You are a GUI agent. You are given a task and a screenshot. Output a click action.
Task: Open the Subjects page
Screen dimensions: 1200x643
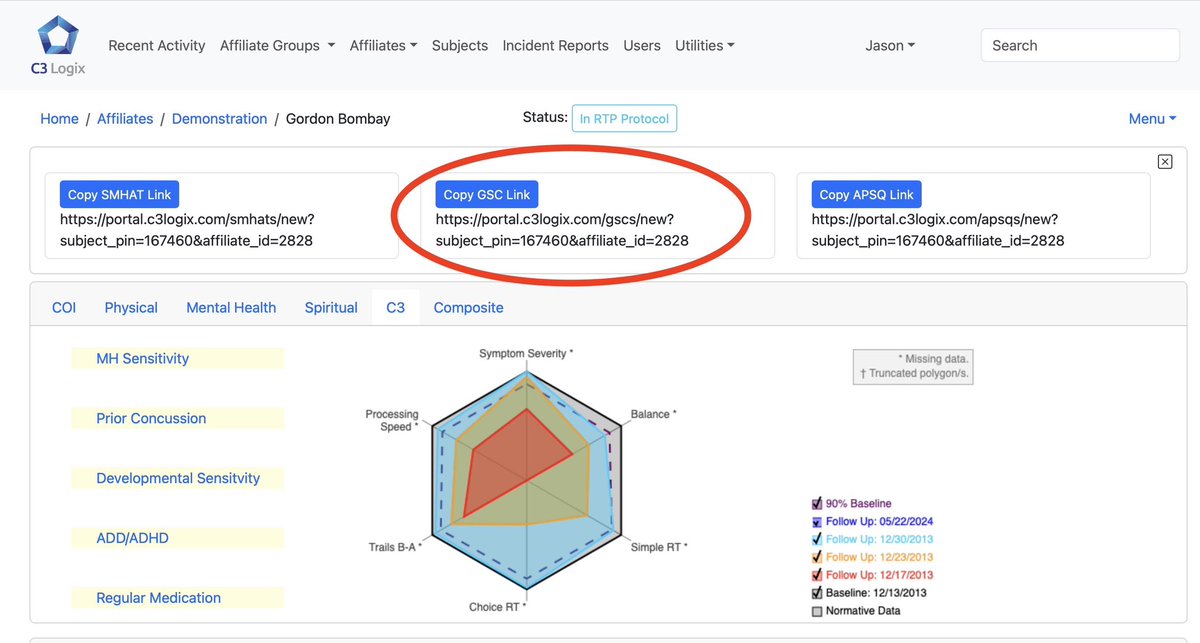point(460,45)
